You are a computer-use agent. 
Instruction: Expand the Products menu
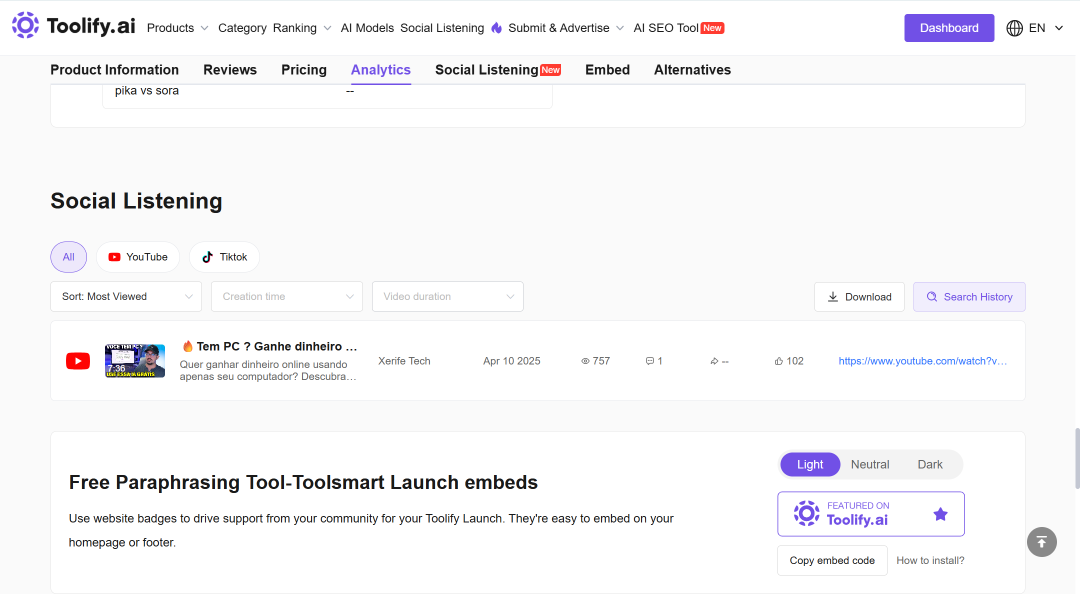178,28
